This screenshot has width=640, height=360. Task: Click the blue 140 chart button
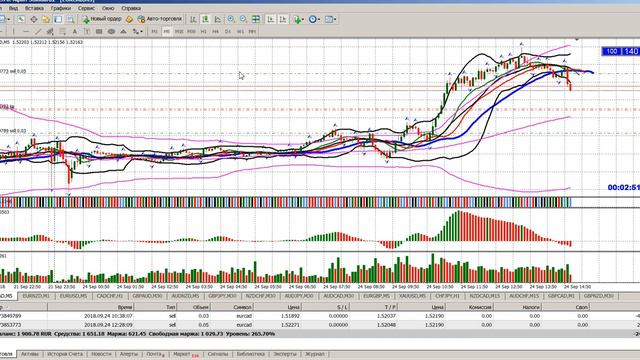631,51
